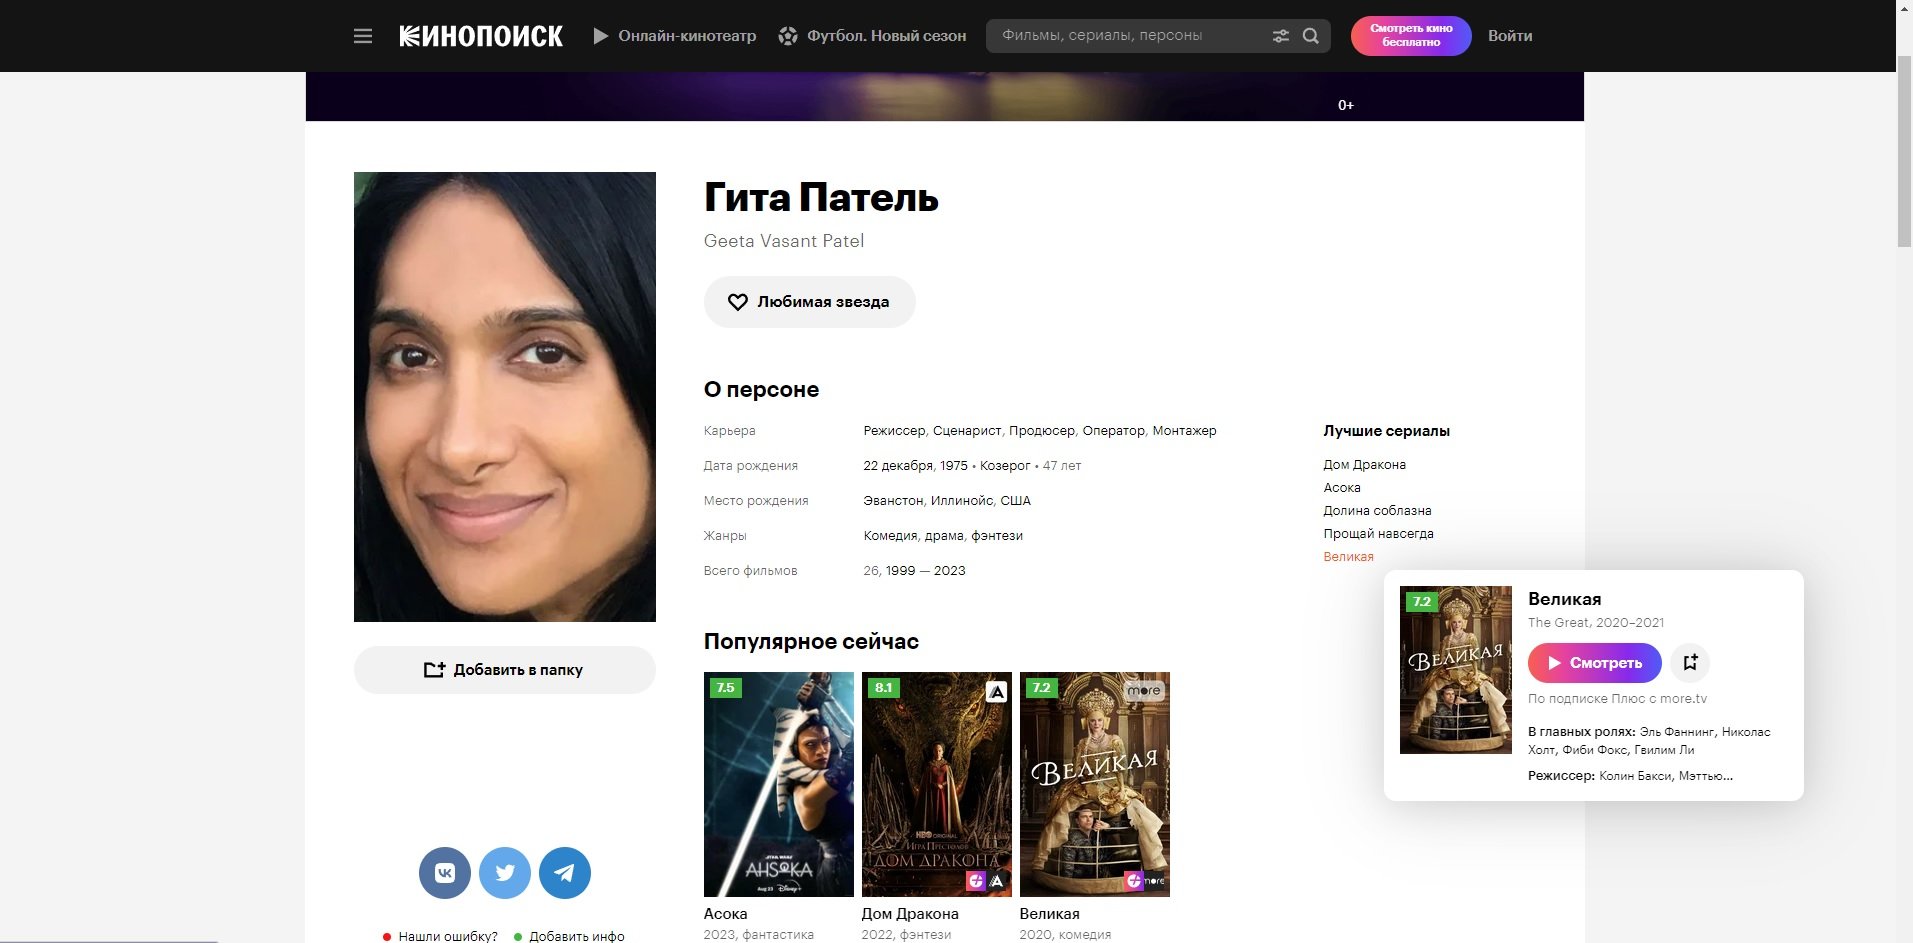Click the page vertical scrollbar
This screenshot has width=1913, height=943.
pos(1904,150)
